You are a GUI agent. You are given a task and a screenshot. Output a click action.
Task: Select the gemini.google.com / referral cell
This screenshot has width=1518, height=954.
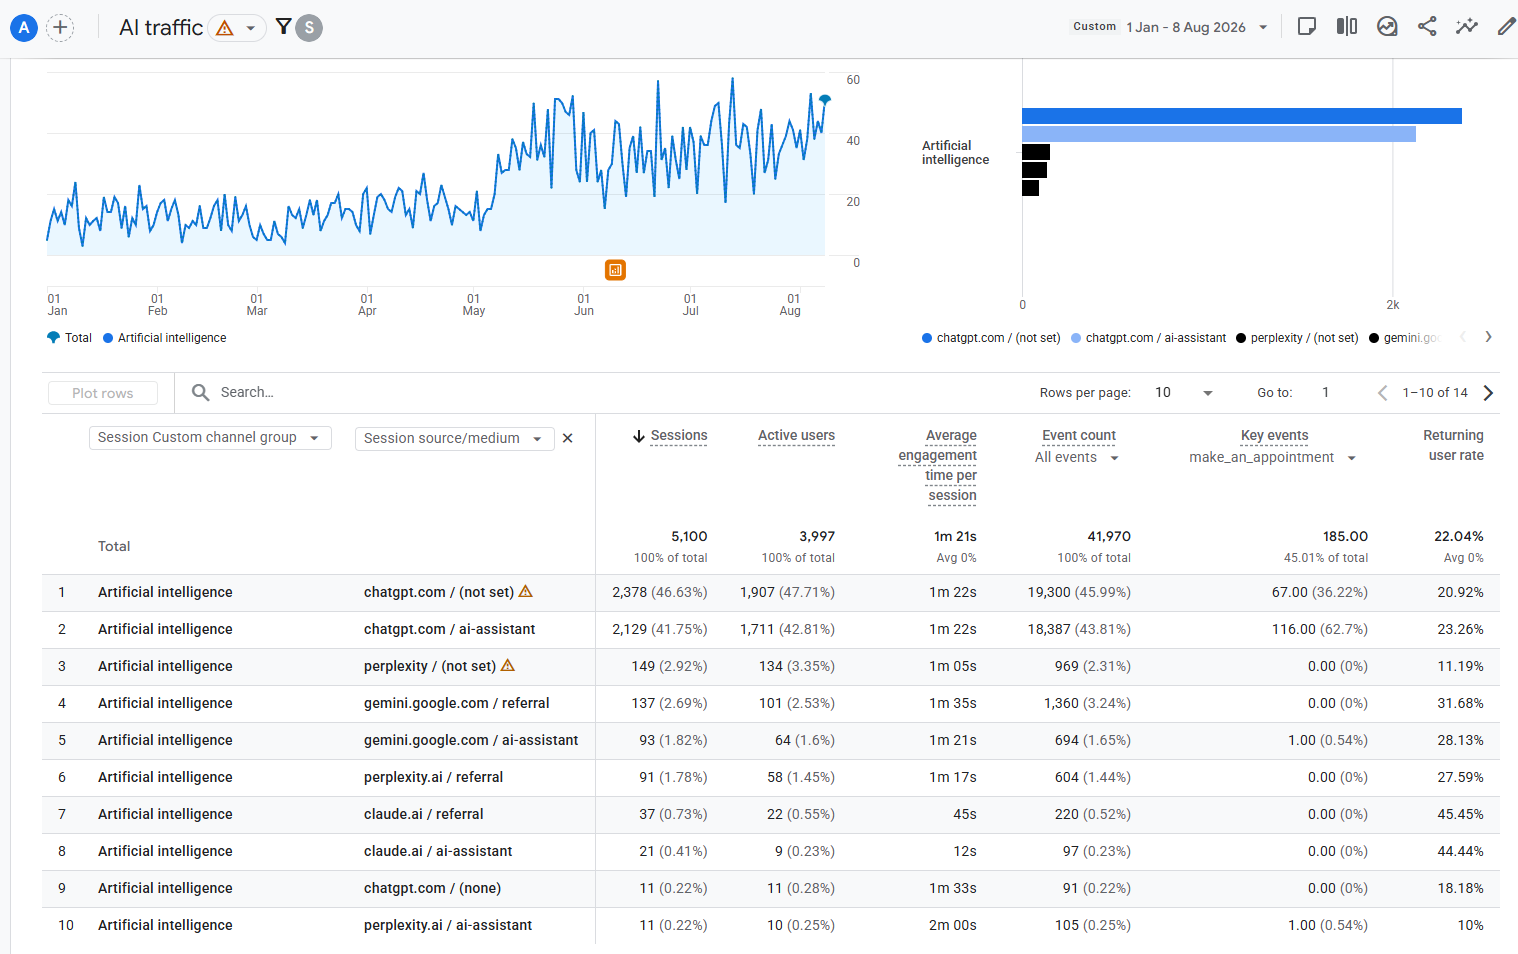tap(457, 704)
